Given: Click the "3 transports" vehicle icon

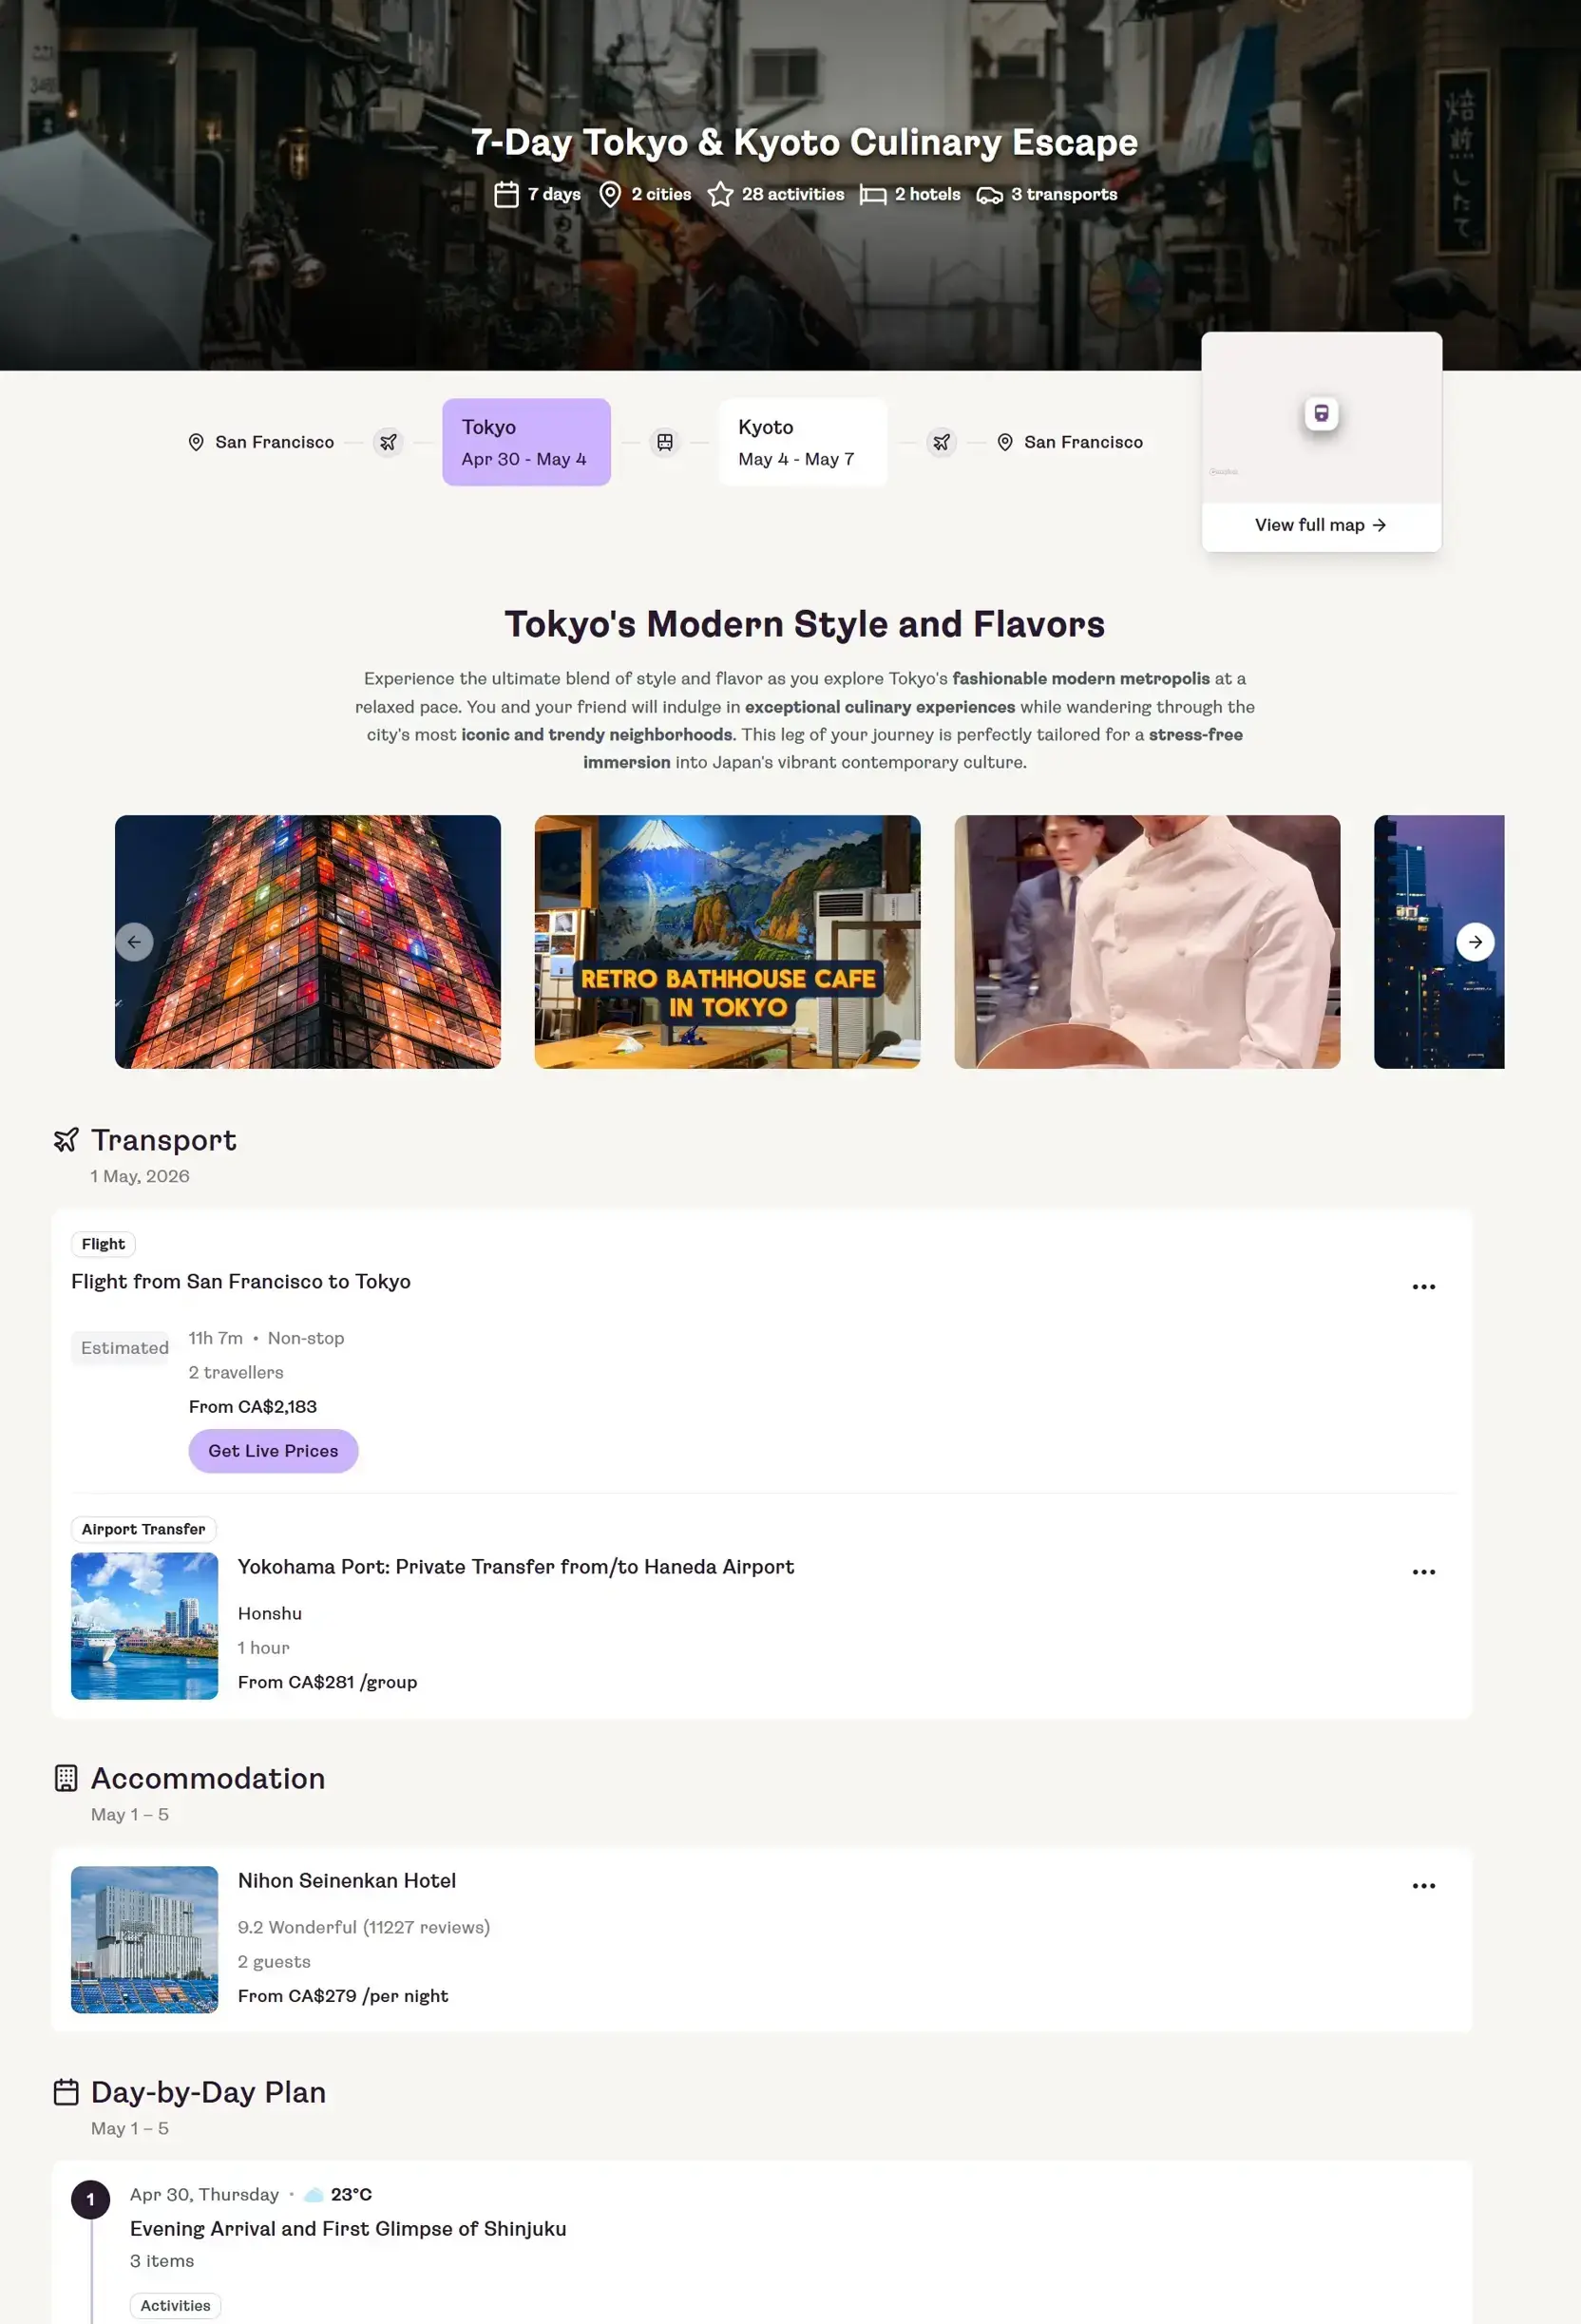Looking at the screenshot, I should [990, 194].
